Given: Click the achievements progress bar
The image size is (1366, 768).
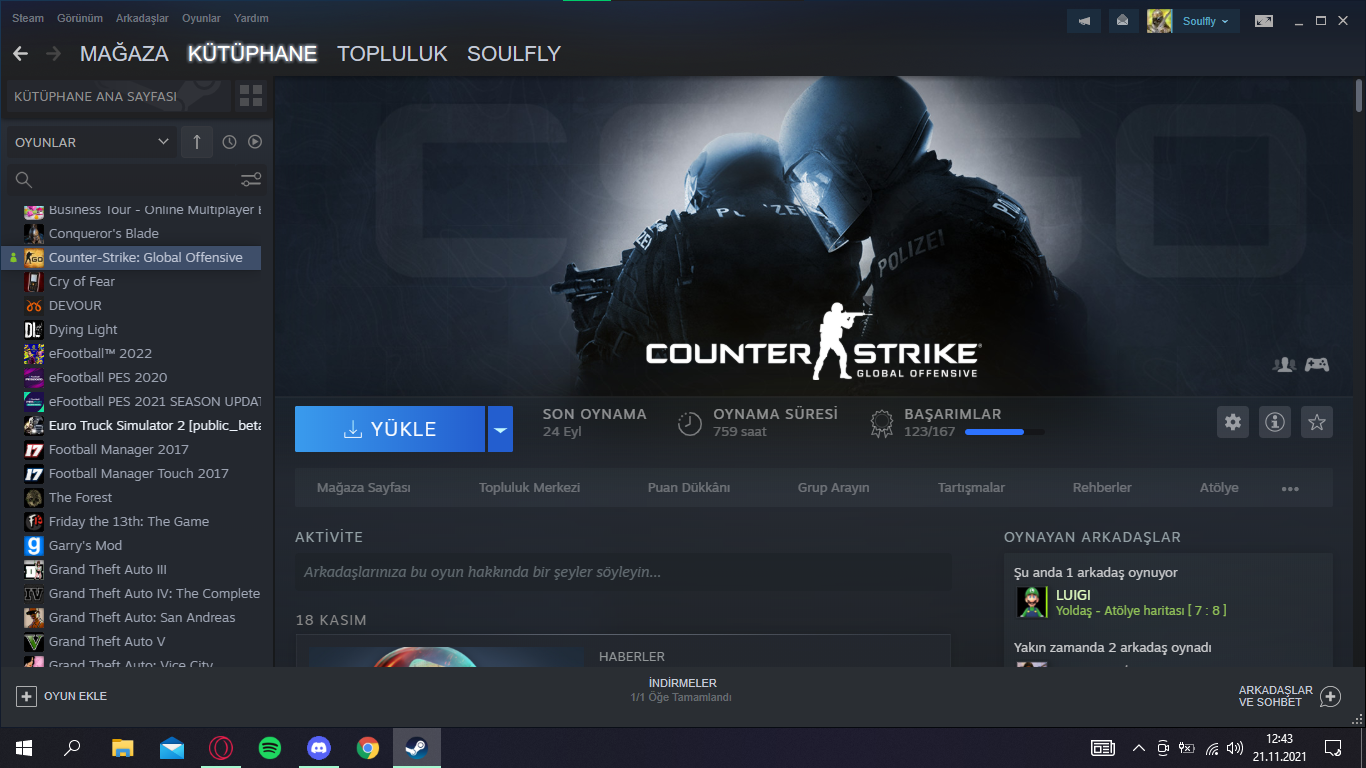Looking at the screenshot, I should pos(1004,432).
